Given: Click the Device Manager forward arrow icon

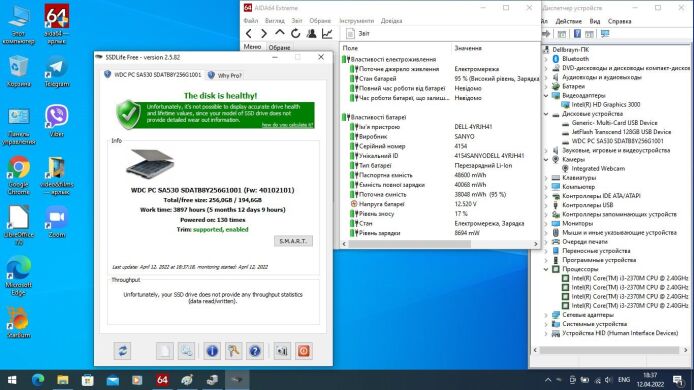Looking at the screenshot, I should [x=546, y=34].
